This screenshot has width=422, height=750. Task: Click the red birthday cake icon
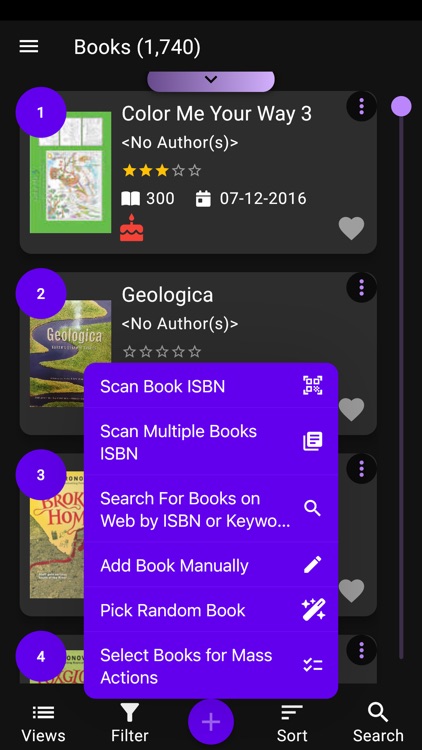132,228
